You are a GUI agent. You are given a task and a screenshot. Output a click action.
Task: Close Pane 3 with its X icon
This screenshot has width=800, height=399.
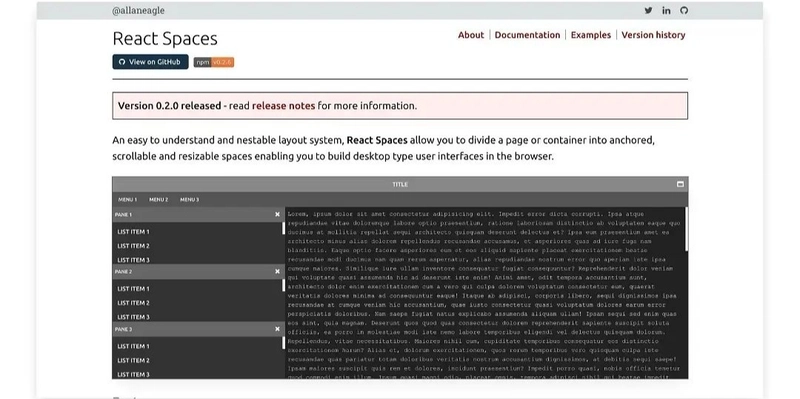pyautogui.click(x=278, y=329)
